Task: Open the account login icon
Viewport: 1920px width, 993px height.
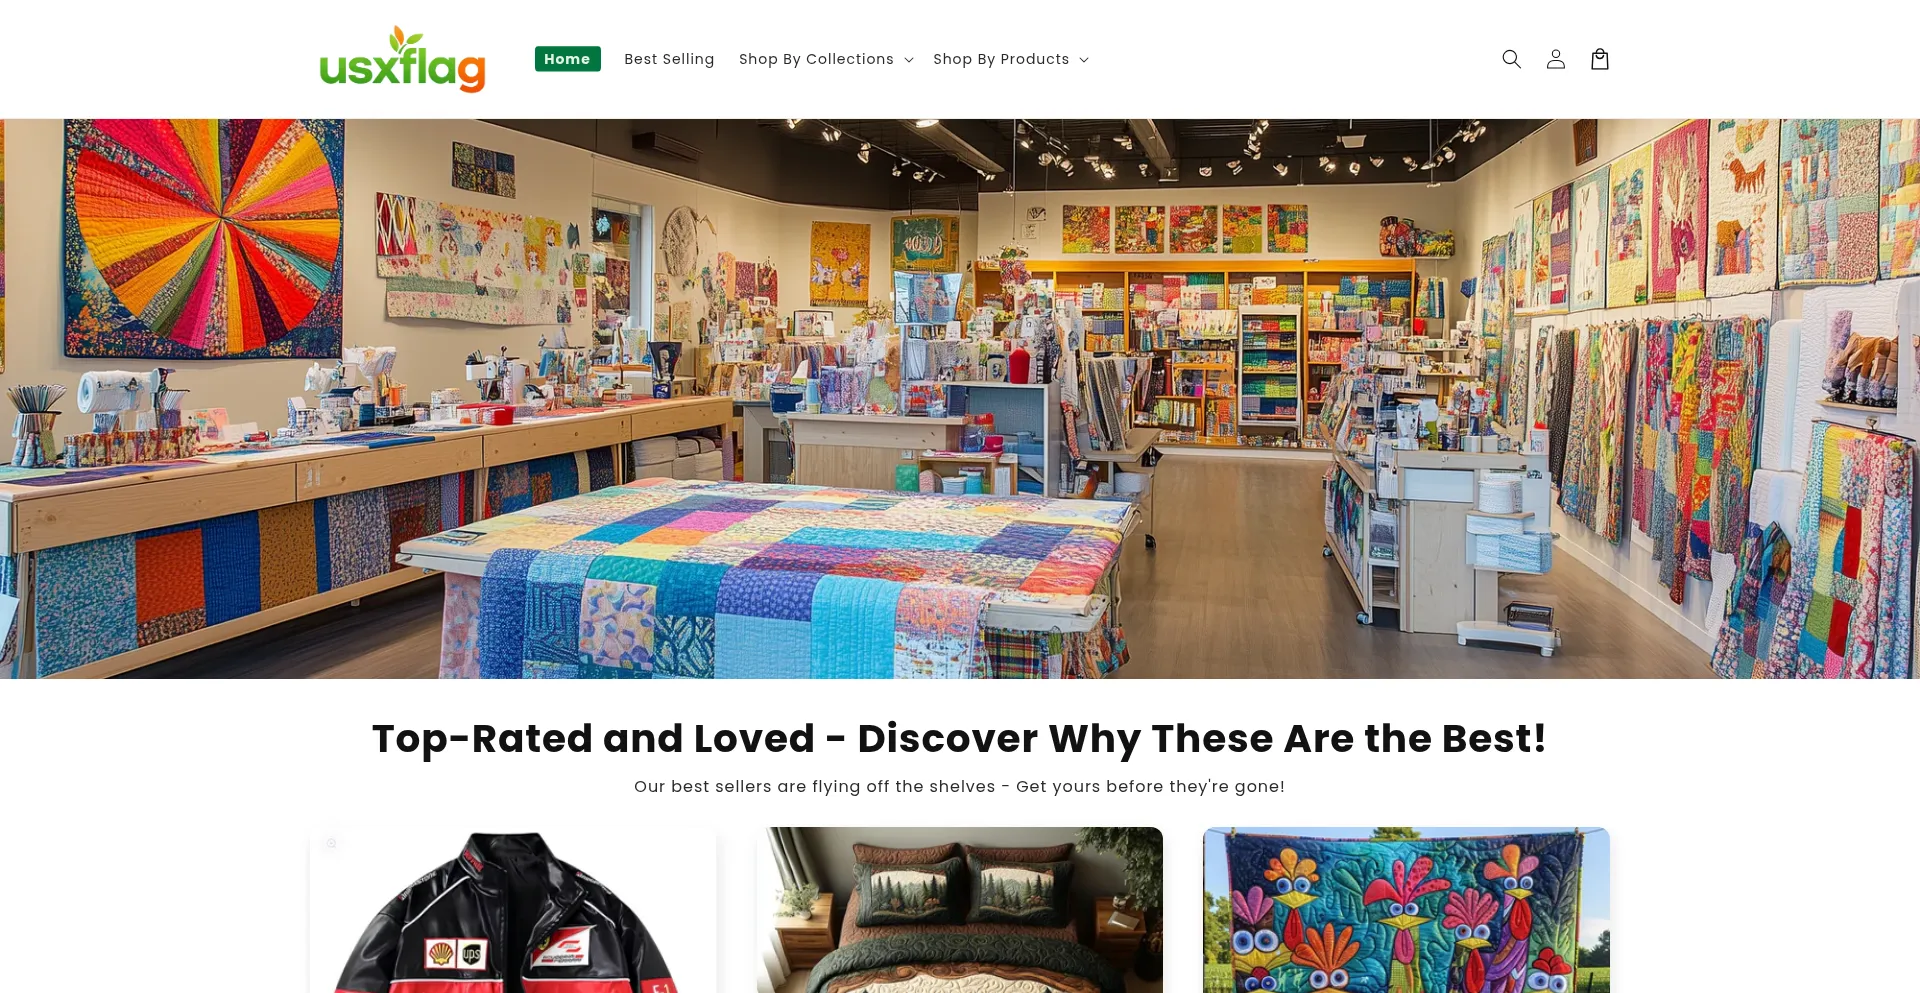Action: coord(1555,59)
